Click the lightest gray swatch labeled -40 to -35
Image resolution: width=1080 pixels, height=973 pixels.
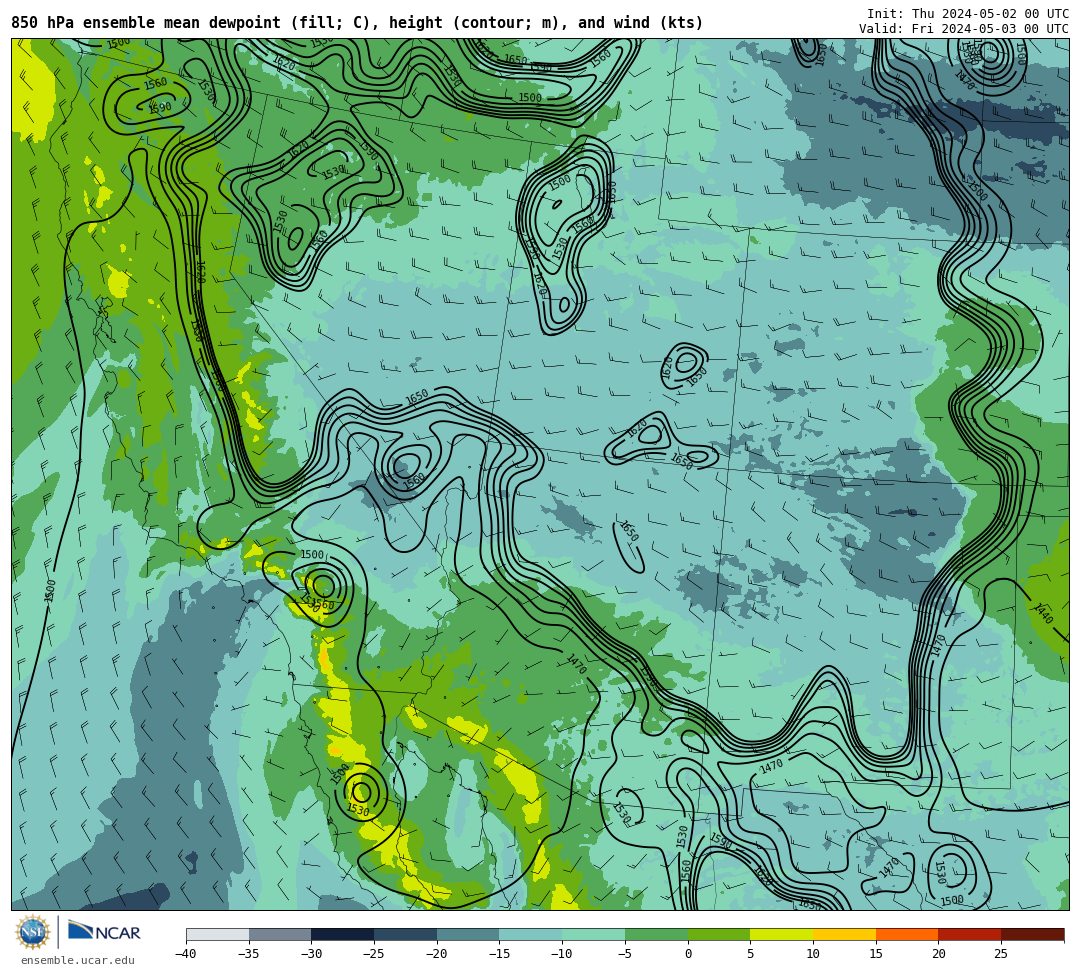pyautogui.click(x=218, y=934)
